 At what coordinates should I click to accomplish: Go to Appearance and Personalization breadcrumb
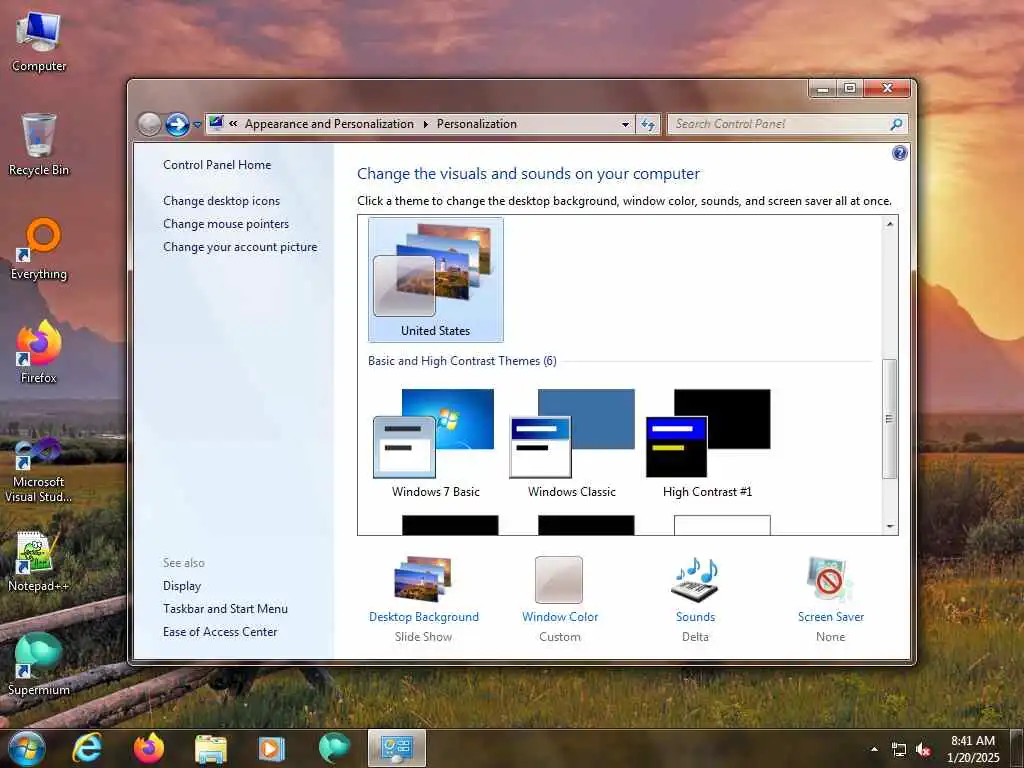click(x=329, y=124)
